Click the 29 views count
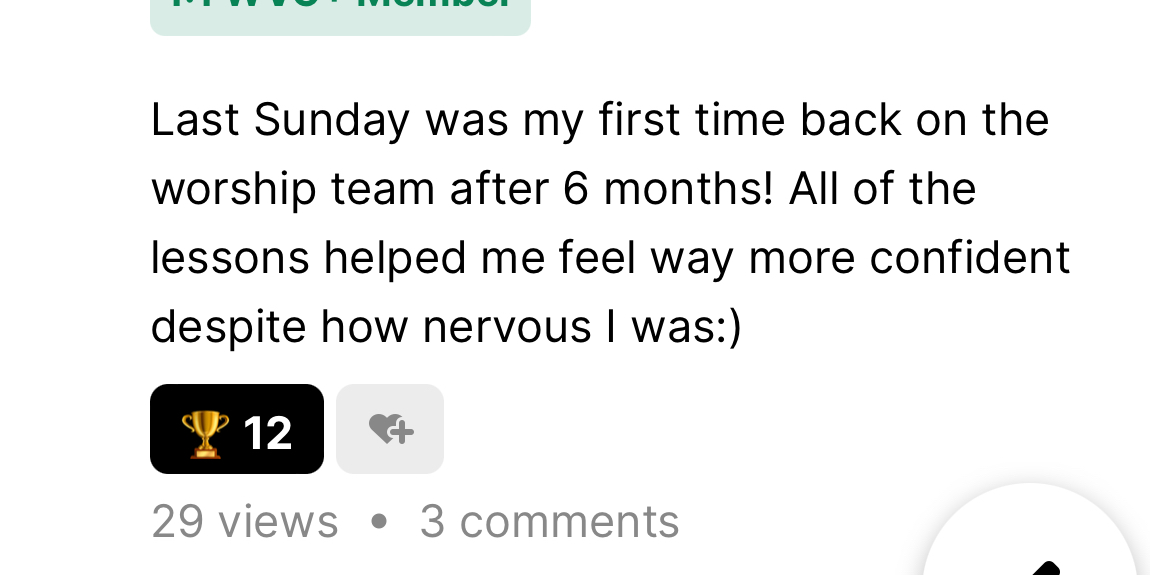Viewport: 1150px width, 575px height. (244, 521)
